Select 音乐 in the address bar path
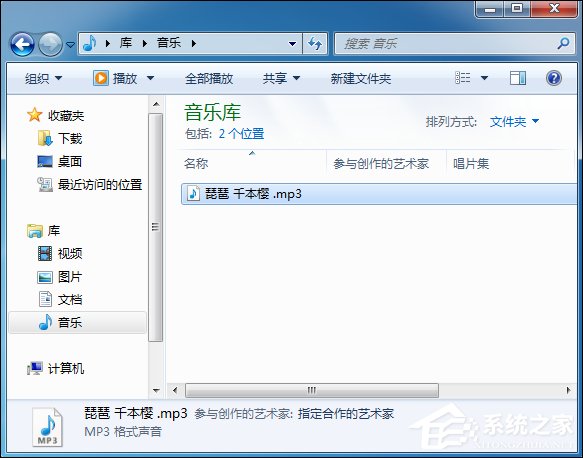Viewport: 583px width, 458px height. pos(169,43)
